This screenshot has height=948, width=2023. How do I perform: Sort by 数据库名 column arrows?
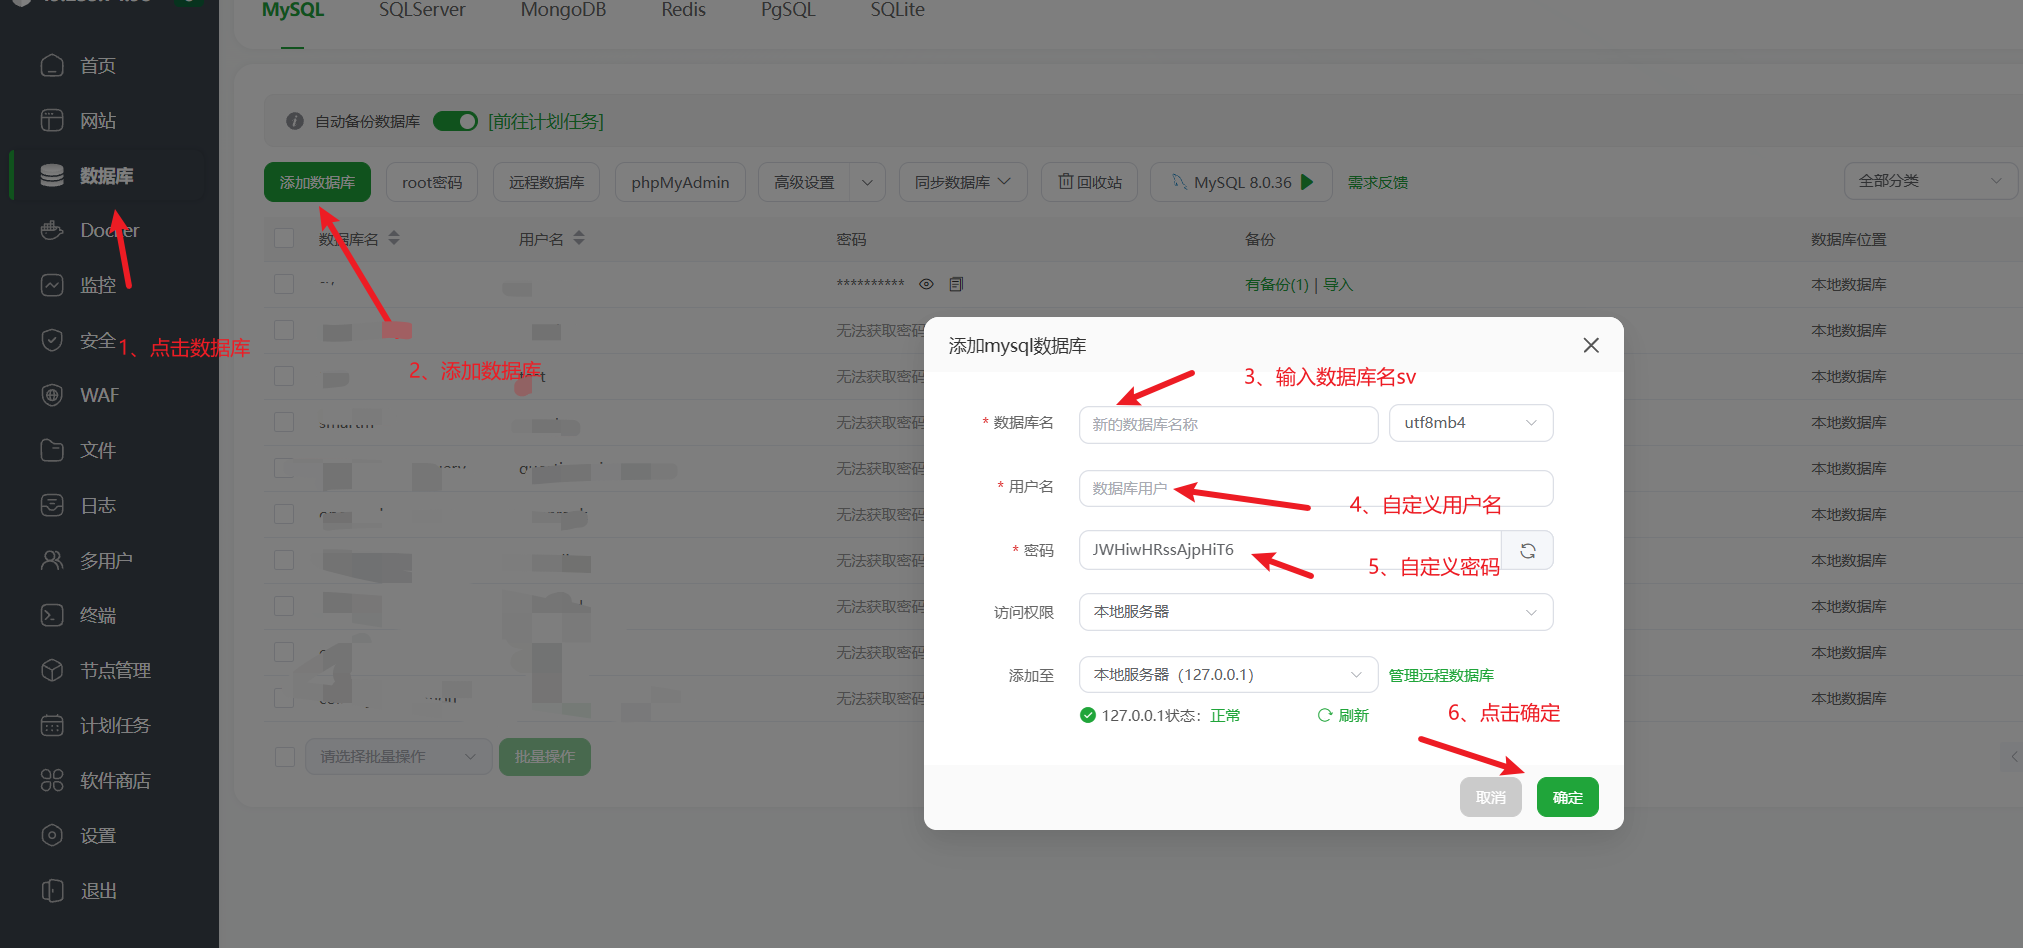tap(394, 238)
